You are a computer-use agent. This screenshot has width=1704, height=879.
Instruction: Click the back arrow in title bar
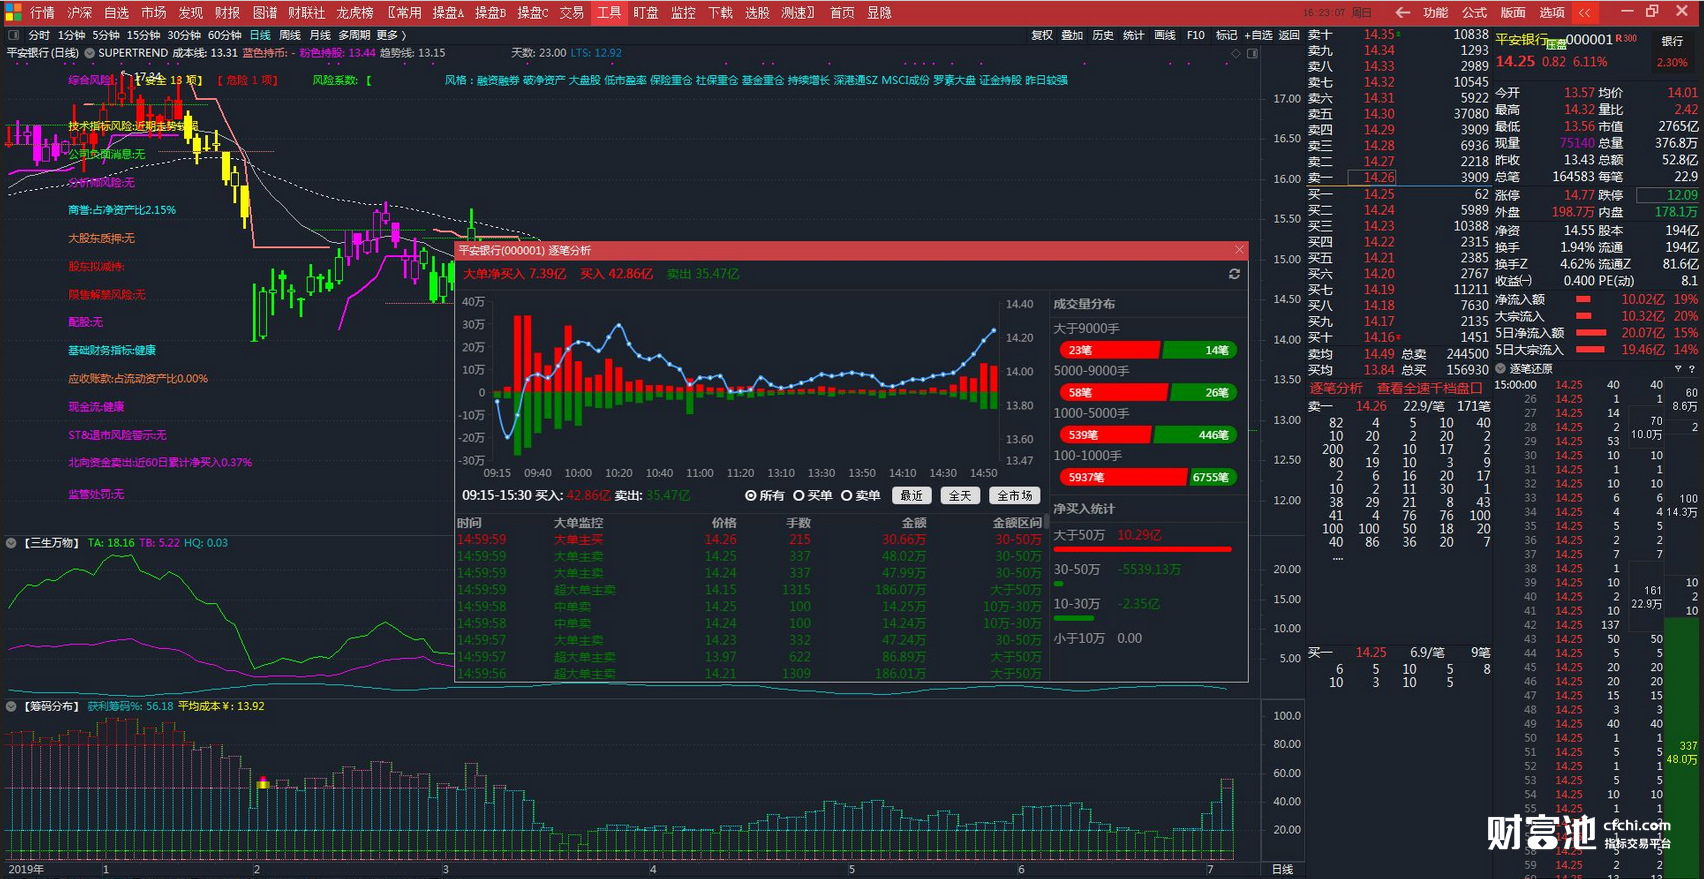[x=1402, y=13]
